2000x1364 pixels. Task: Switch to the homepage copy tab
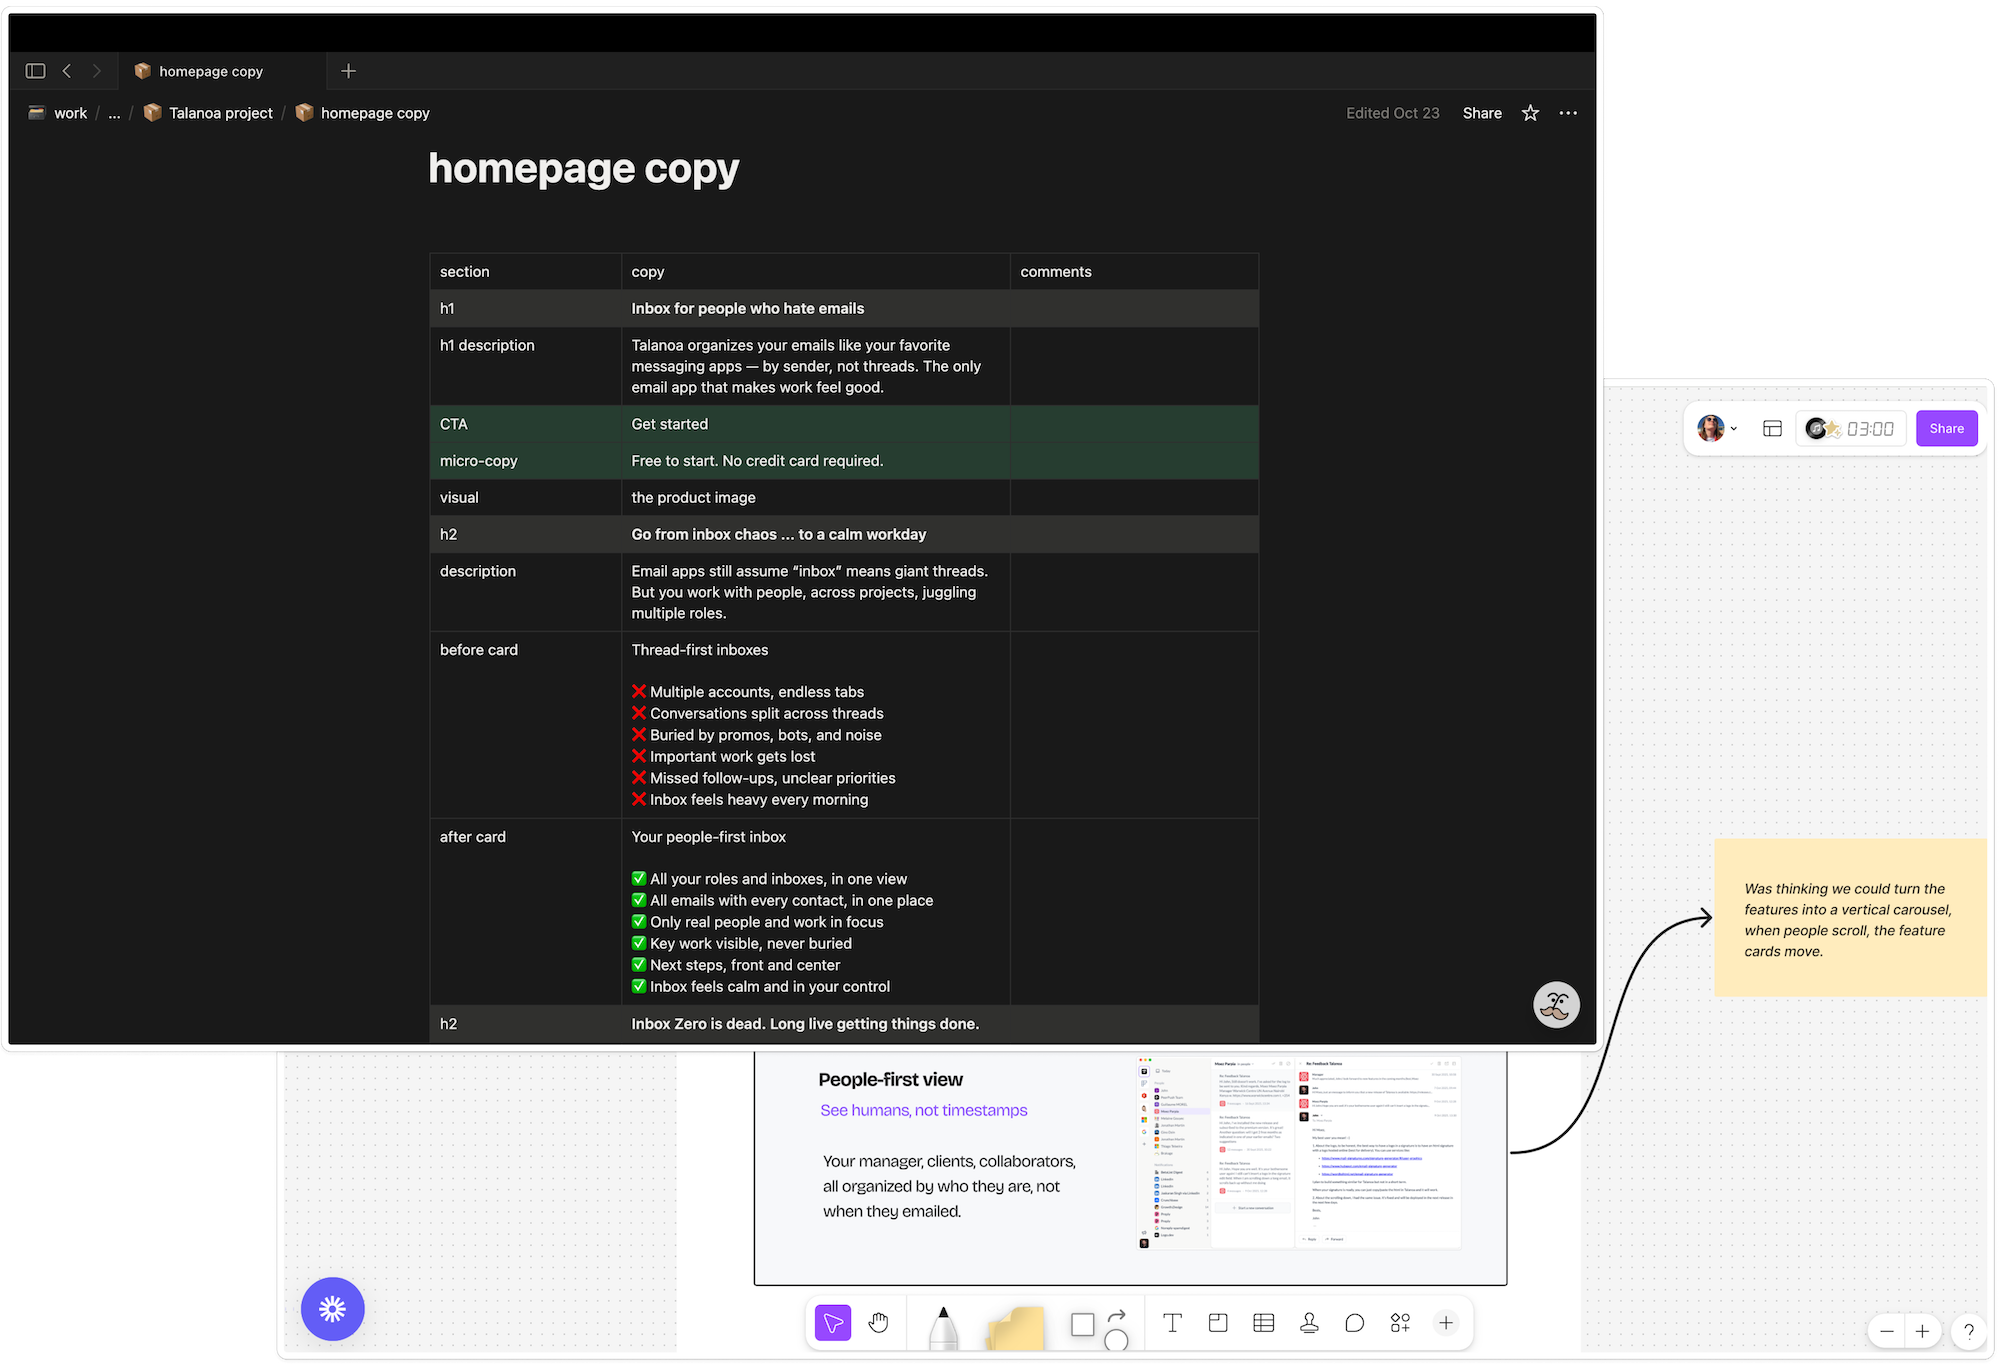pyautogui.click(x=210, y=71)
